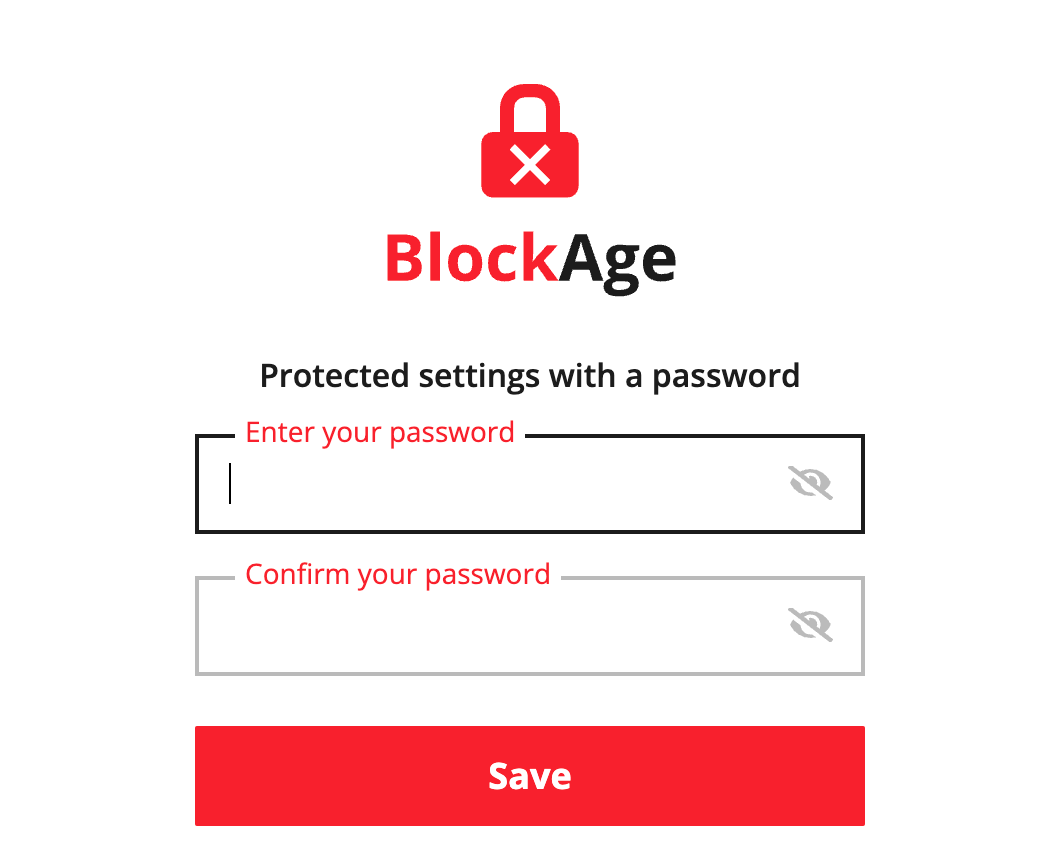Click Save to store the password

click(529, 776)
